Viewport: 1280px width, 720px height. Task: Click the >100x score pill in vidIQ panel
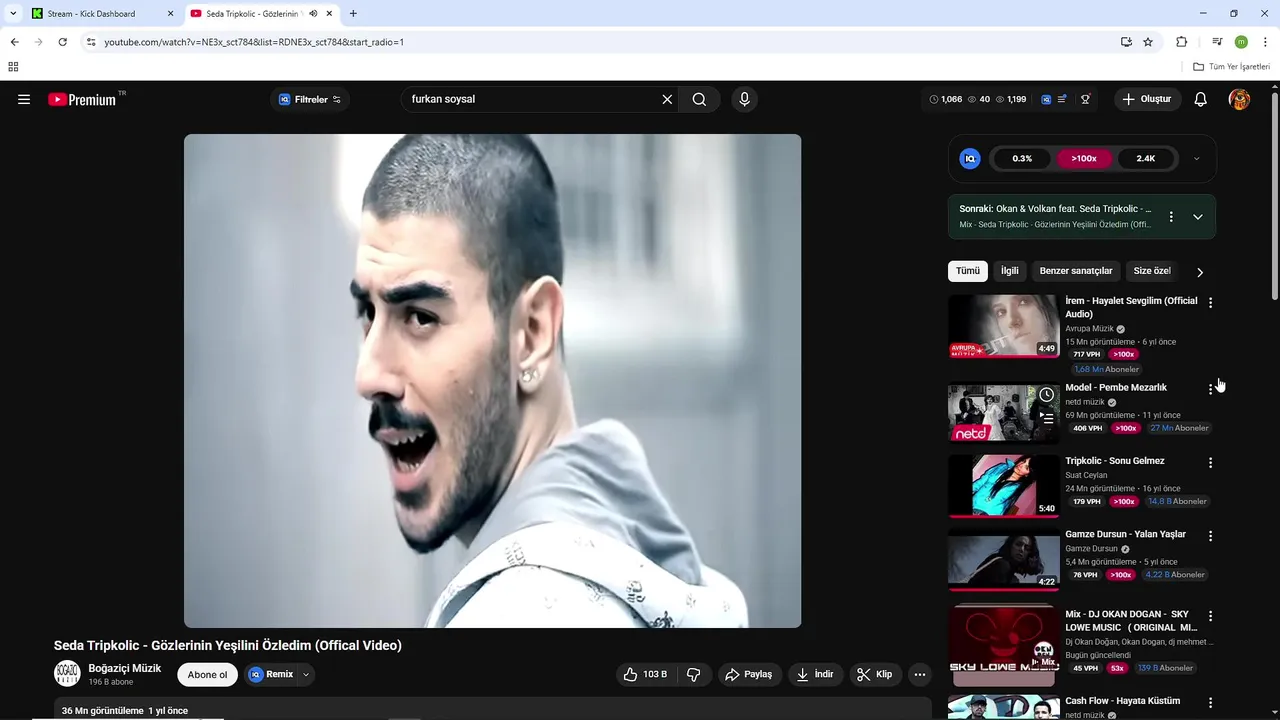(1084, 158)
